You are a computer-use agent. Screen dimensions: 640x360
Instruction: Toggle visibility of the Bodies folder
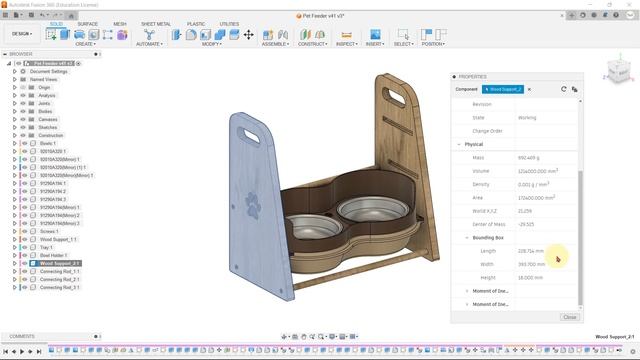(x=23, y=111)
